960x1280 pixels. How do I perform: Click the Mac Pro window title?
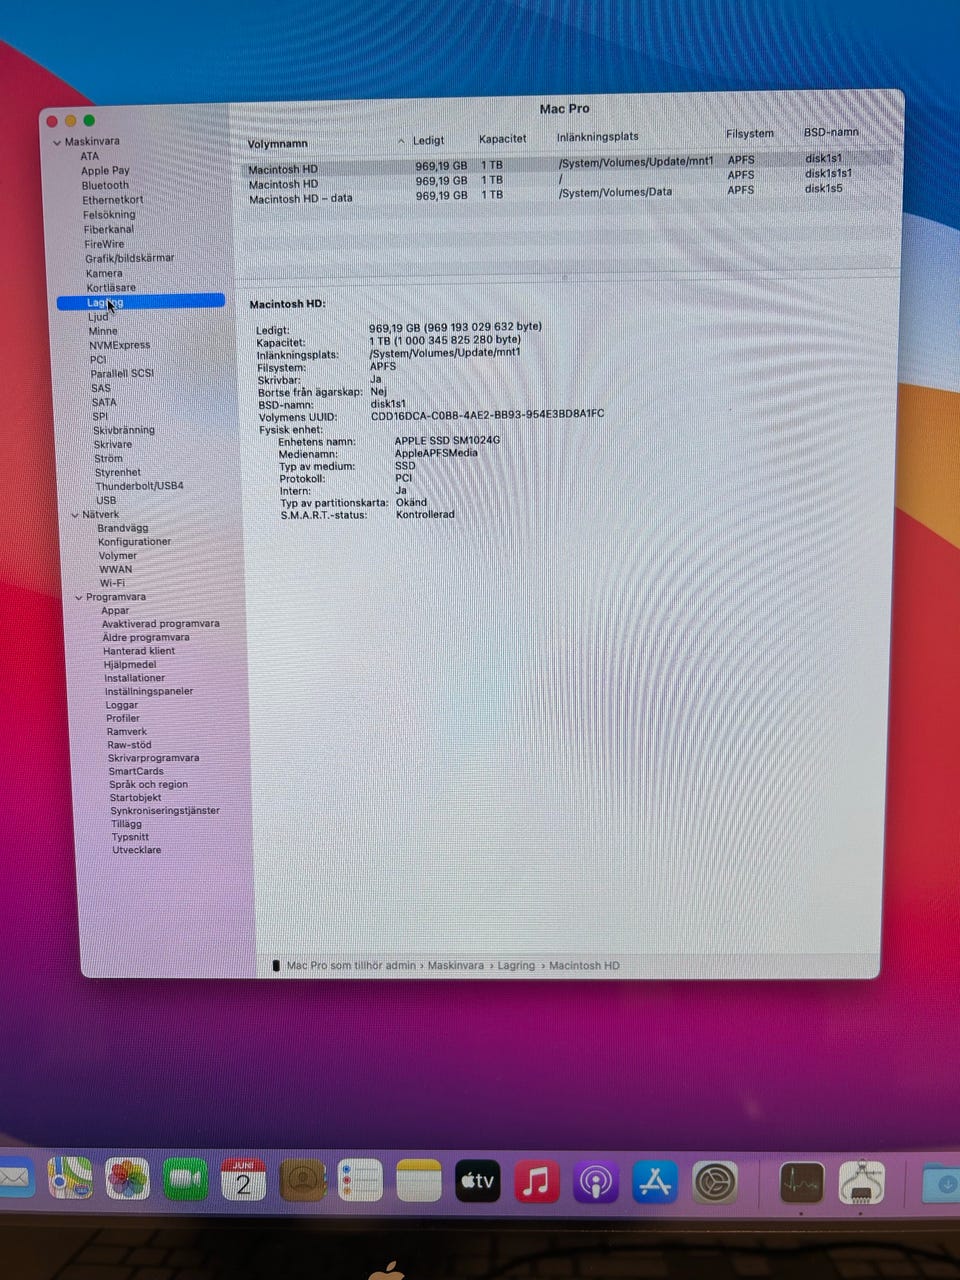565,109
